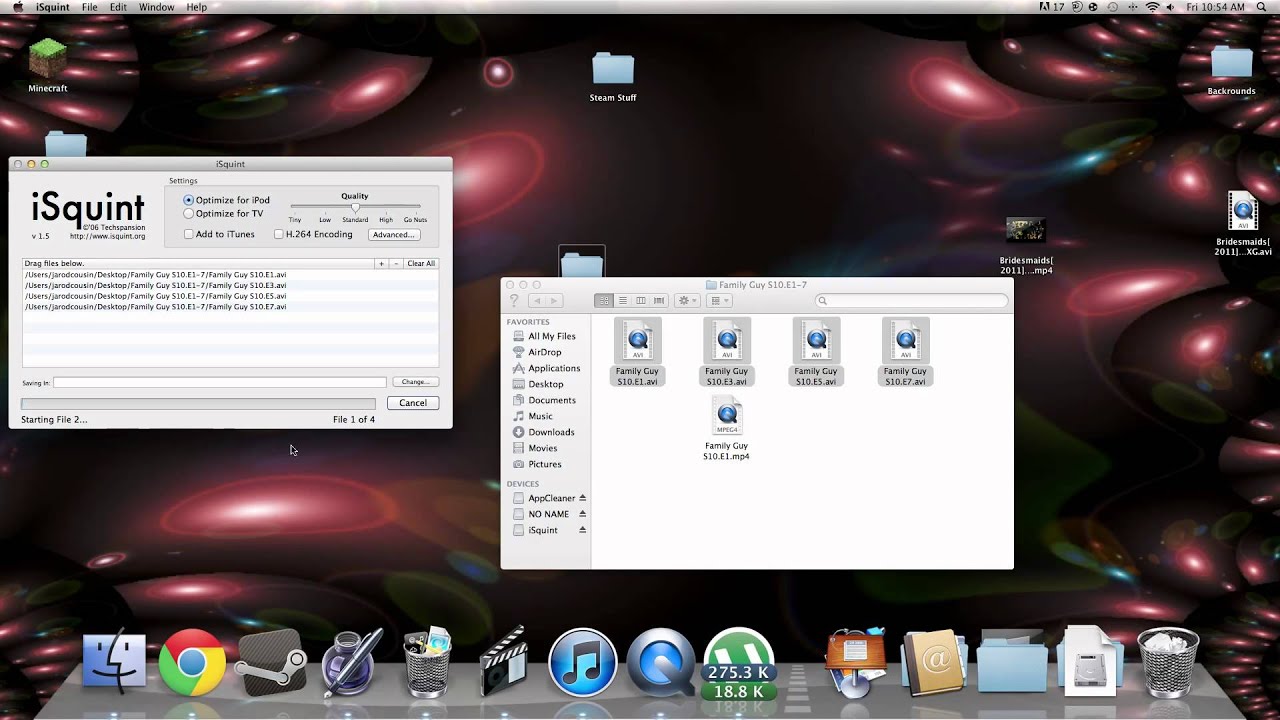Switch Finder to Cover Flow view
Viewport: 1280px width, 720px height.
(659, 300)
